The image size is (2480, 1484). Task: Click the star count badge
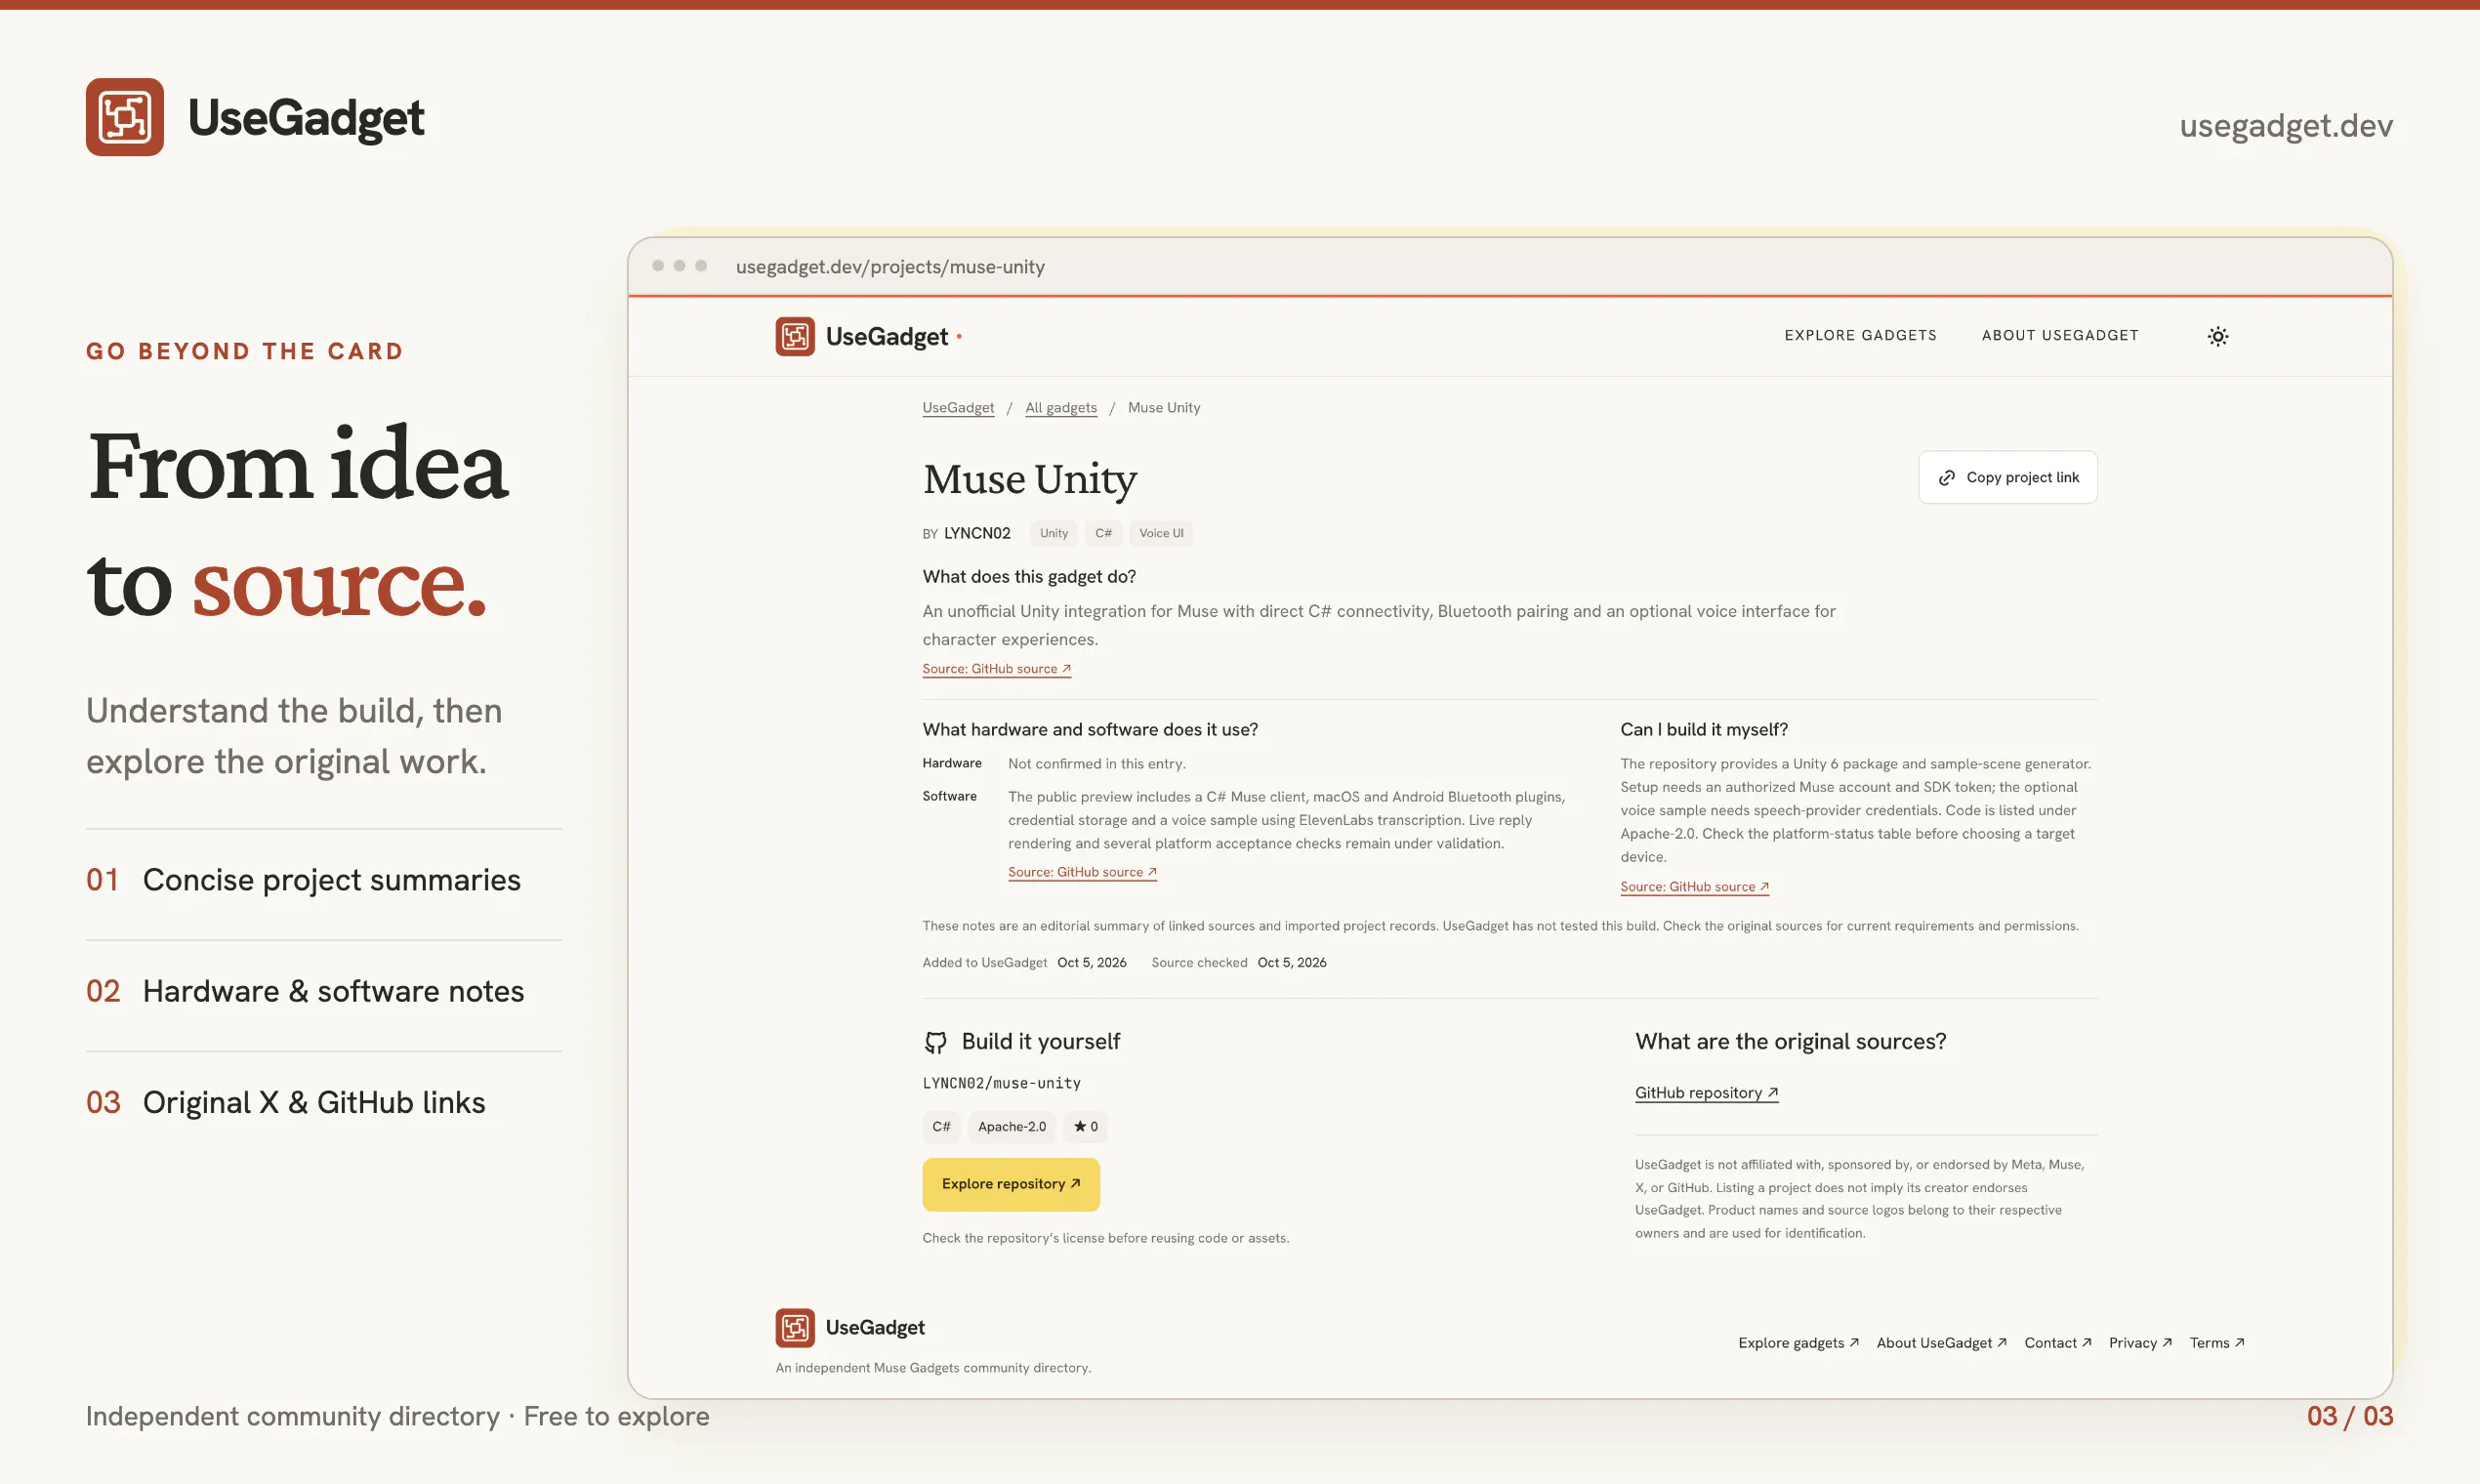click(x=1085, y=1126)
